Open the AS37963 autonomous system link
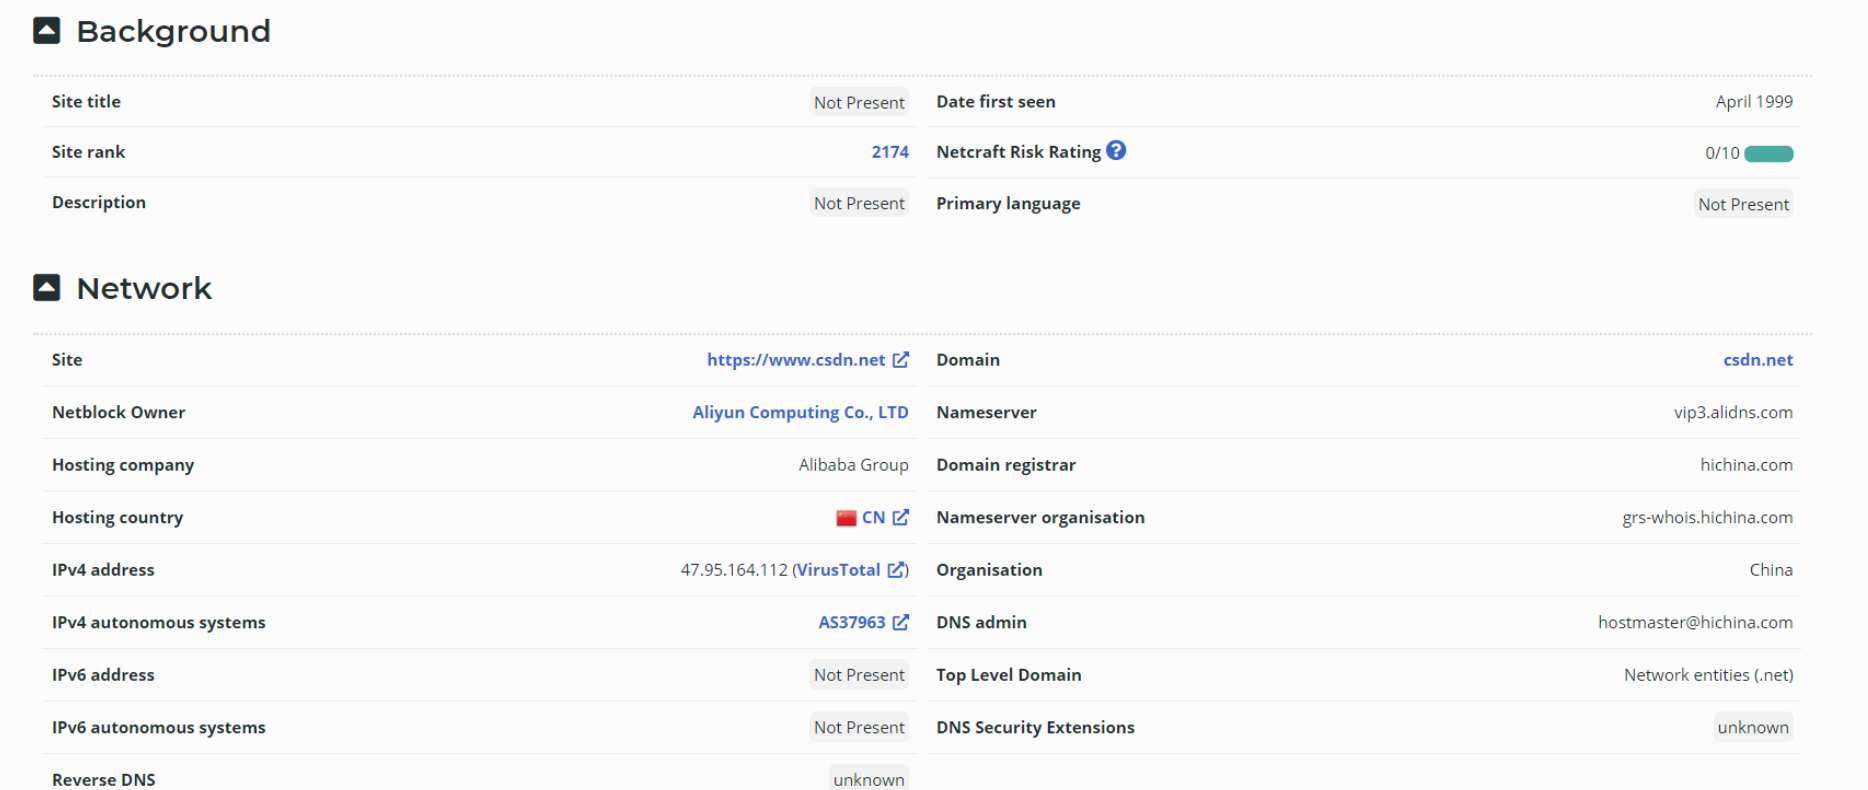Screen dimensions: 1868x790 (851, 622)
